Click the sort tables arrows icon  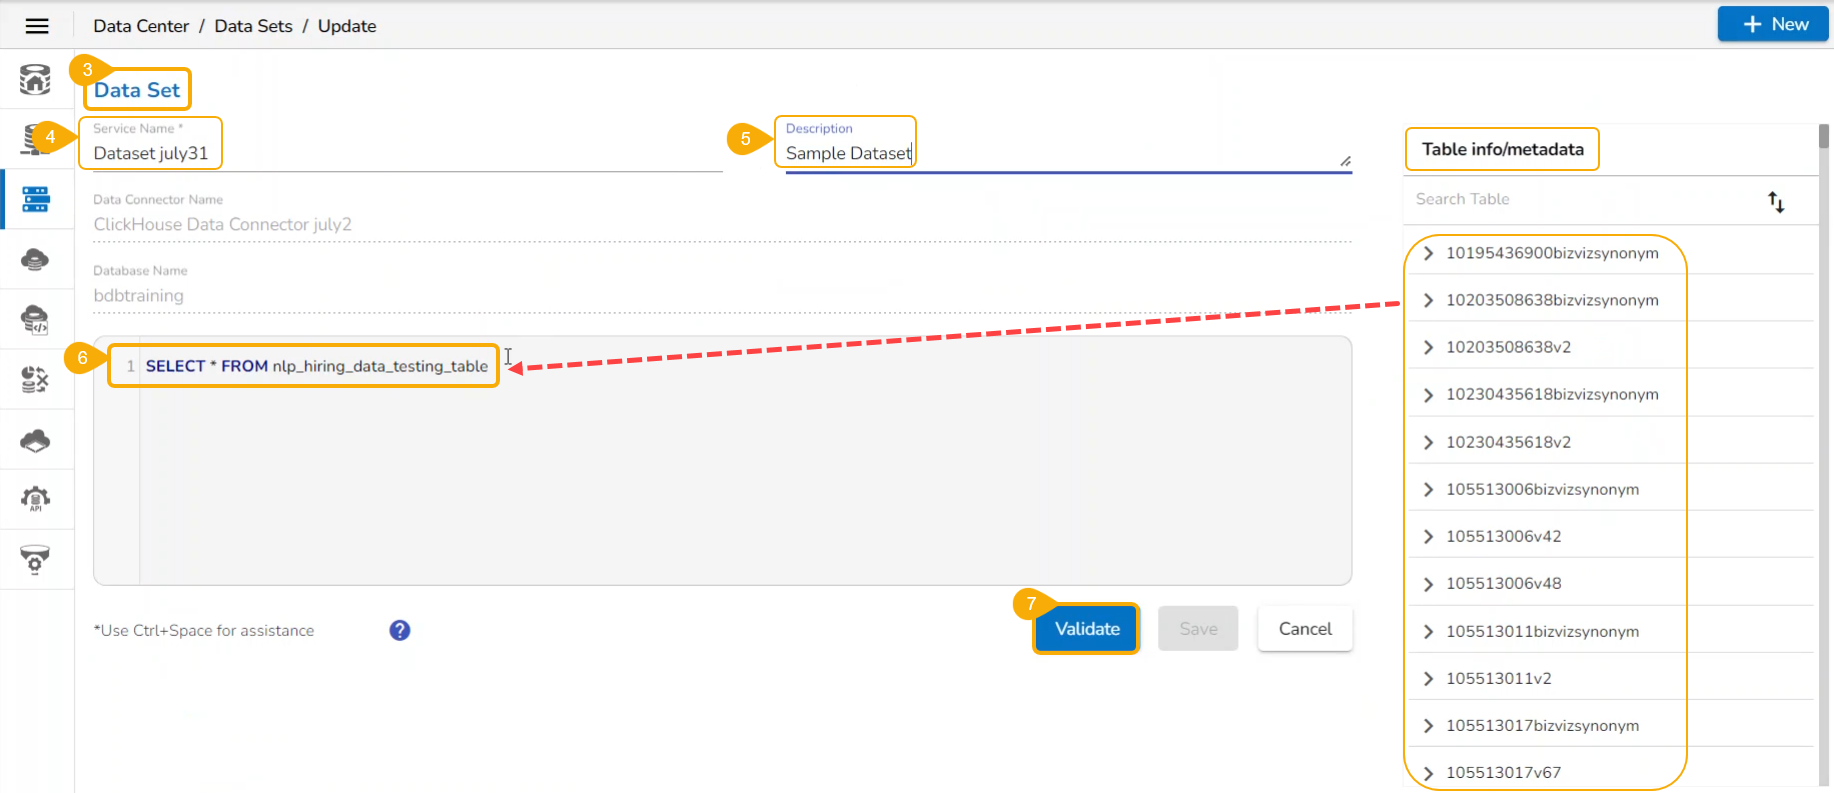point(1776,202)
